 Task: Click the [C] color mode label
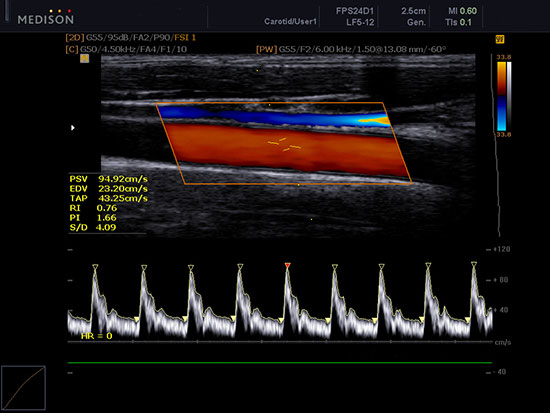coord(72,49)
